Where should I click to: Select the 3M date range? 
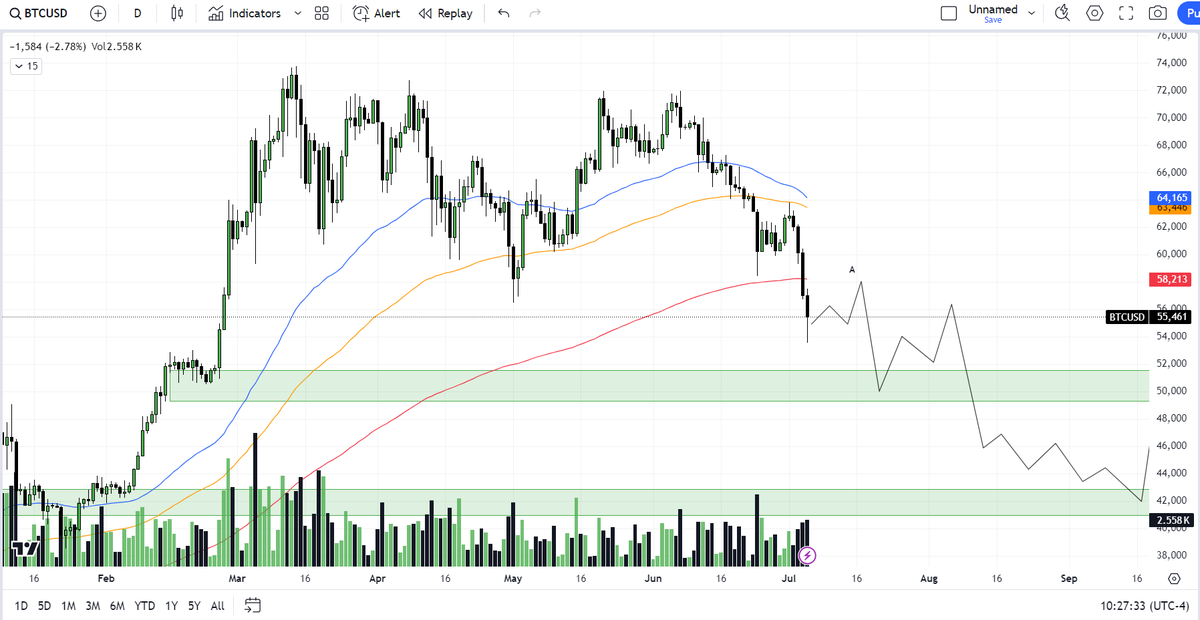point(93,605)
